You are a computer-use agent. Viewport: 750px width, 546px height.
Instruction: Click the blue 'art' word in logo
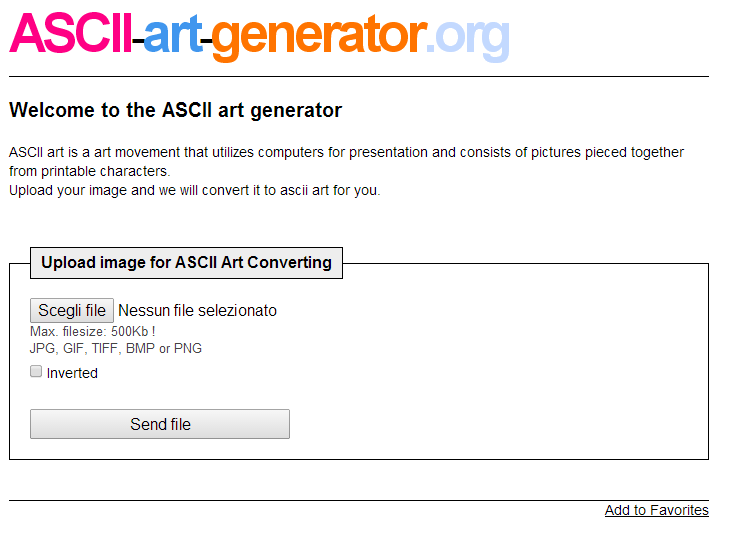point(172,35)
